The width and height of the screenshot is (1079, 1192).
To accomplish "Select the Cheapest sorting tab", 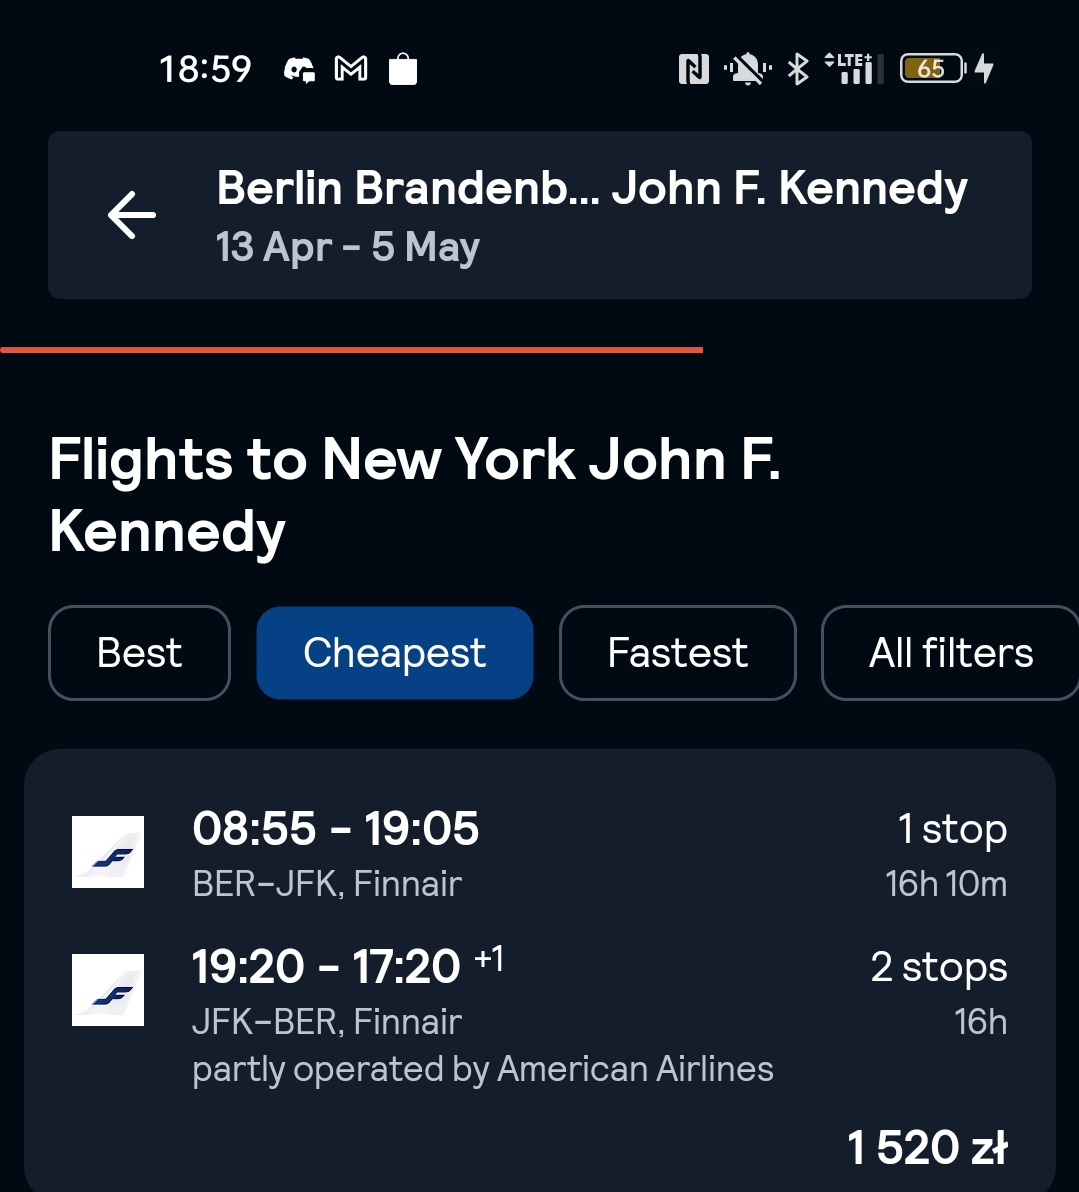I will point(395,653).
